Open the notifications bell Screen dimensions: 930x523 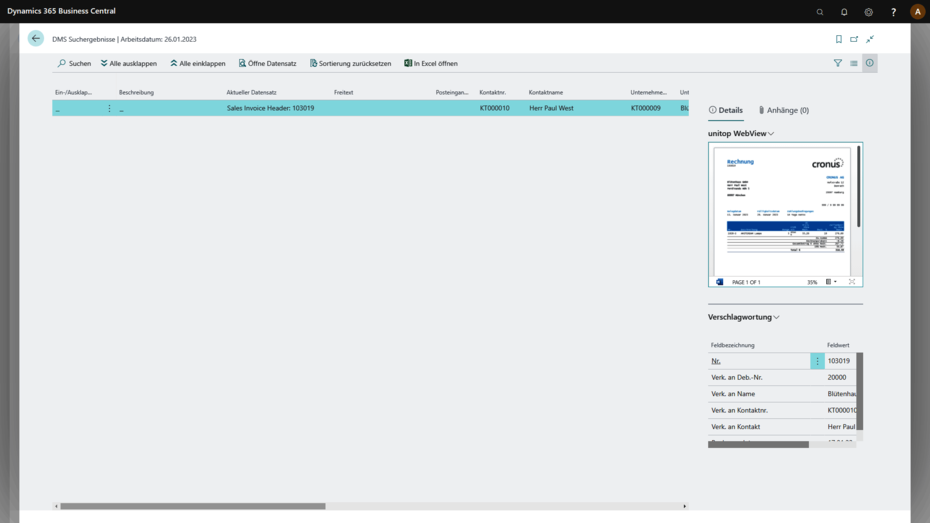844,12
